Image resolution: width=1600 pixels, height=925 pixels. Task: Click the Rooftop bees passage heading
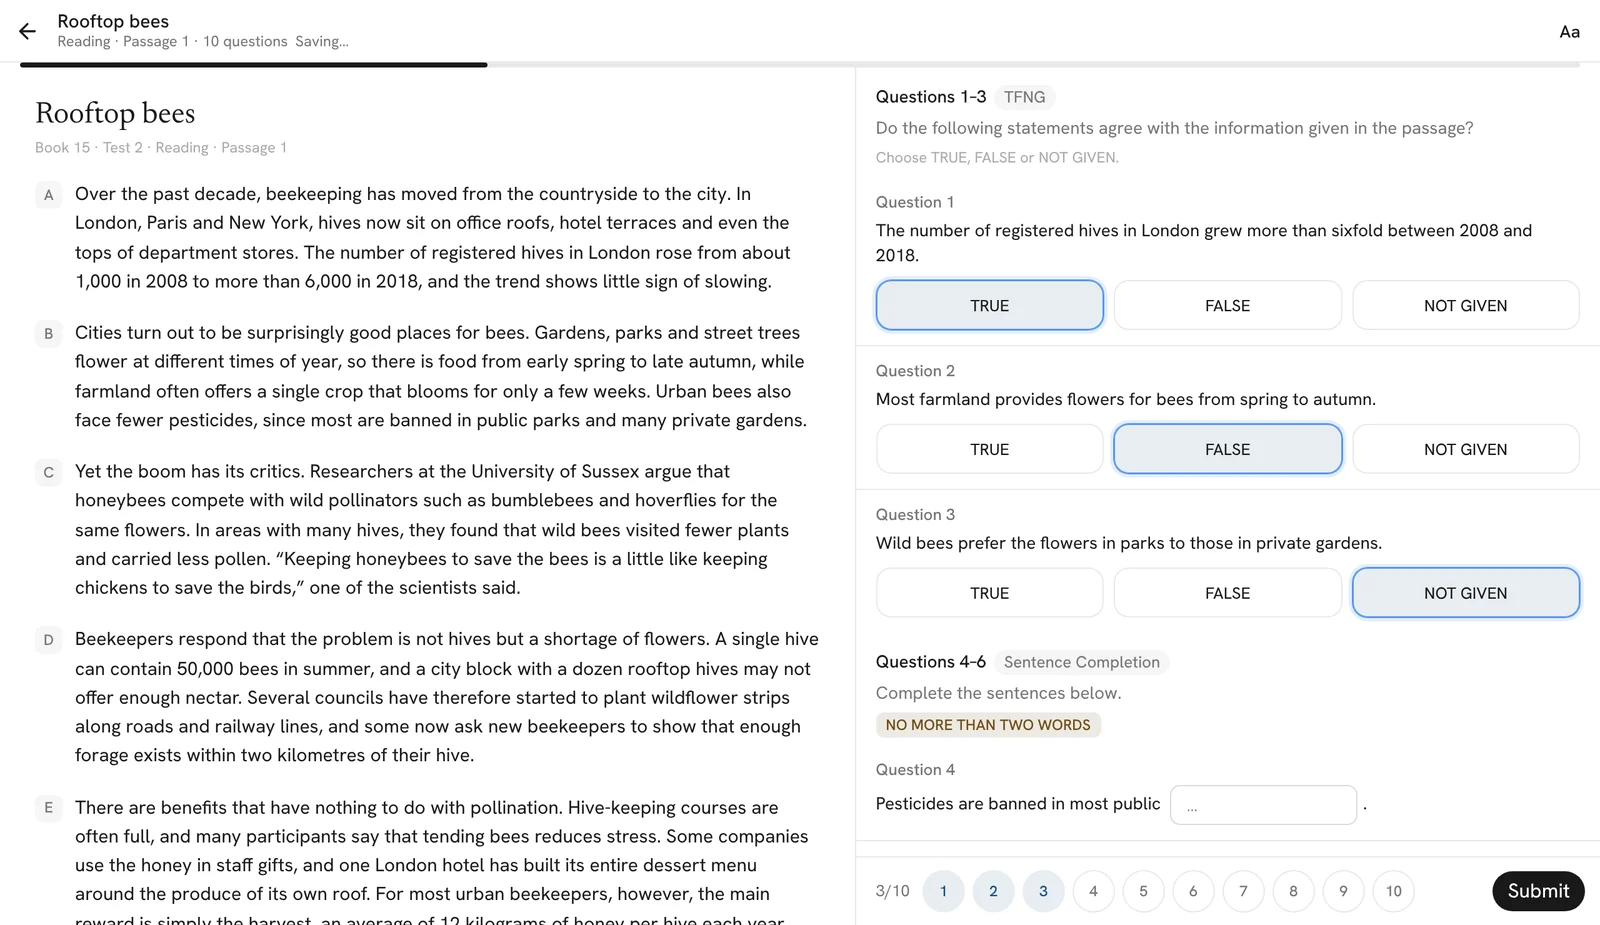pyautogui.click(x=115, y=113)
